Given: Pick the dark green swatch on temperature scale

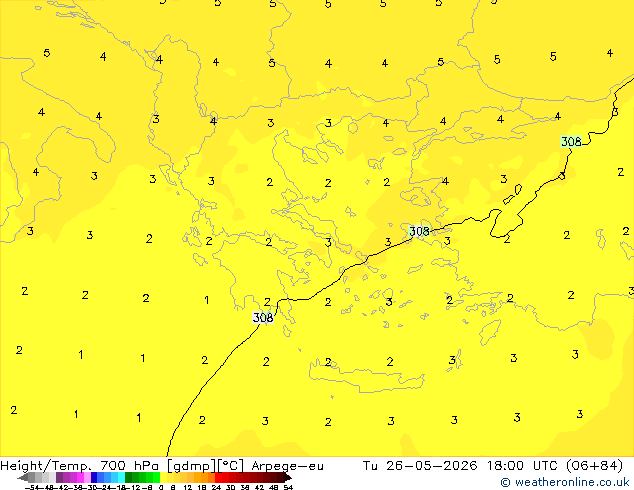Looking at the screenshot, I should tap(128, 478).
